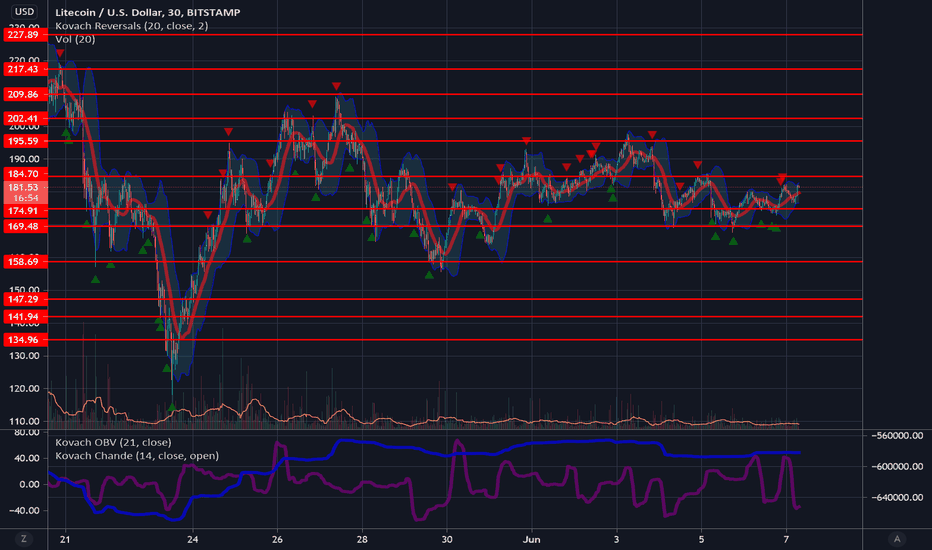Click the 40.00 Chande scale value

(x=29, y=458)
